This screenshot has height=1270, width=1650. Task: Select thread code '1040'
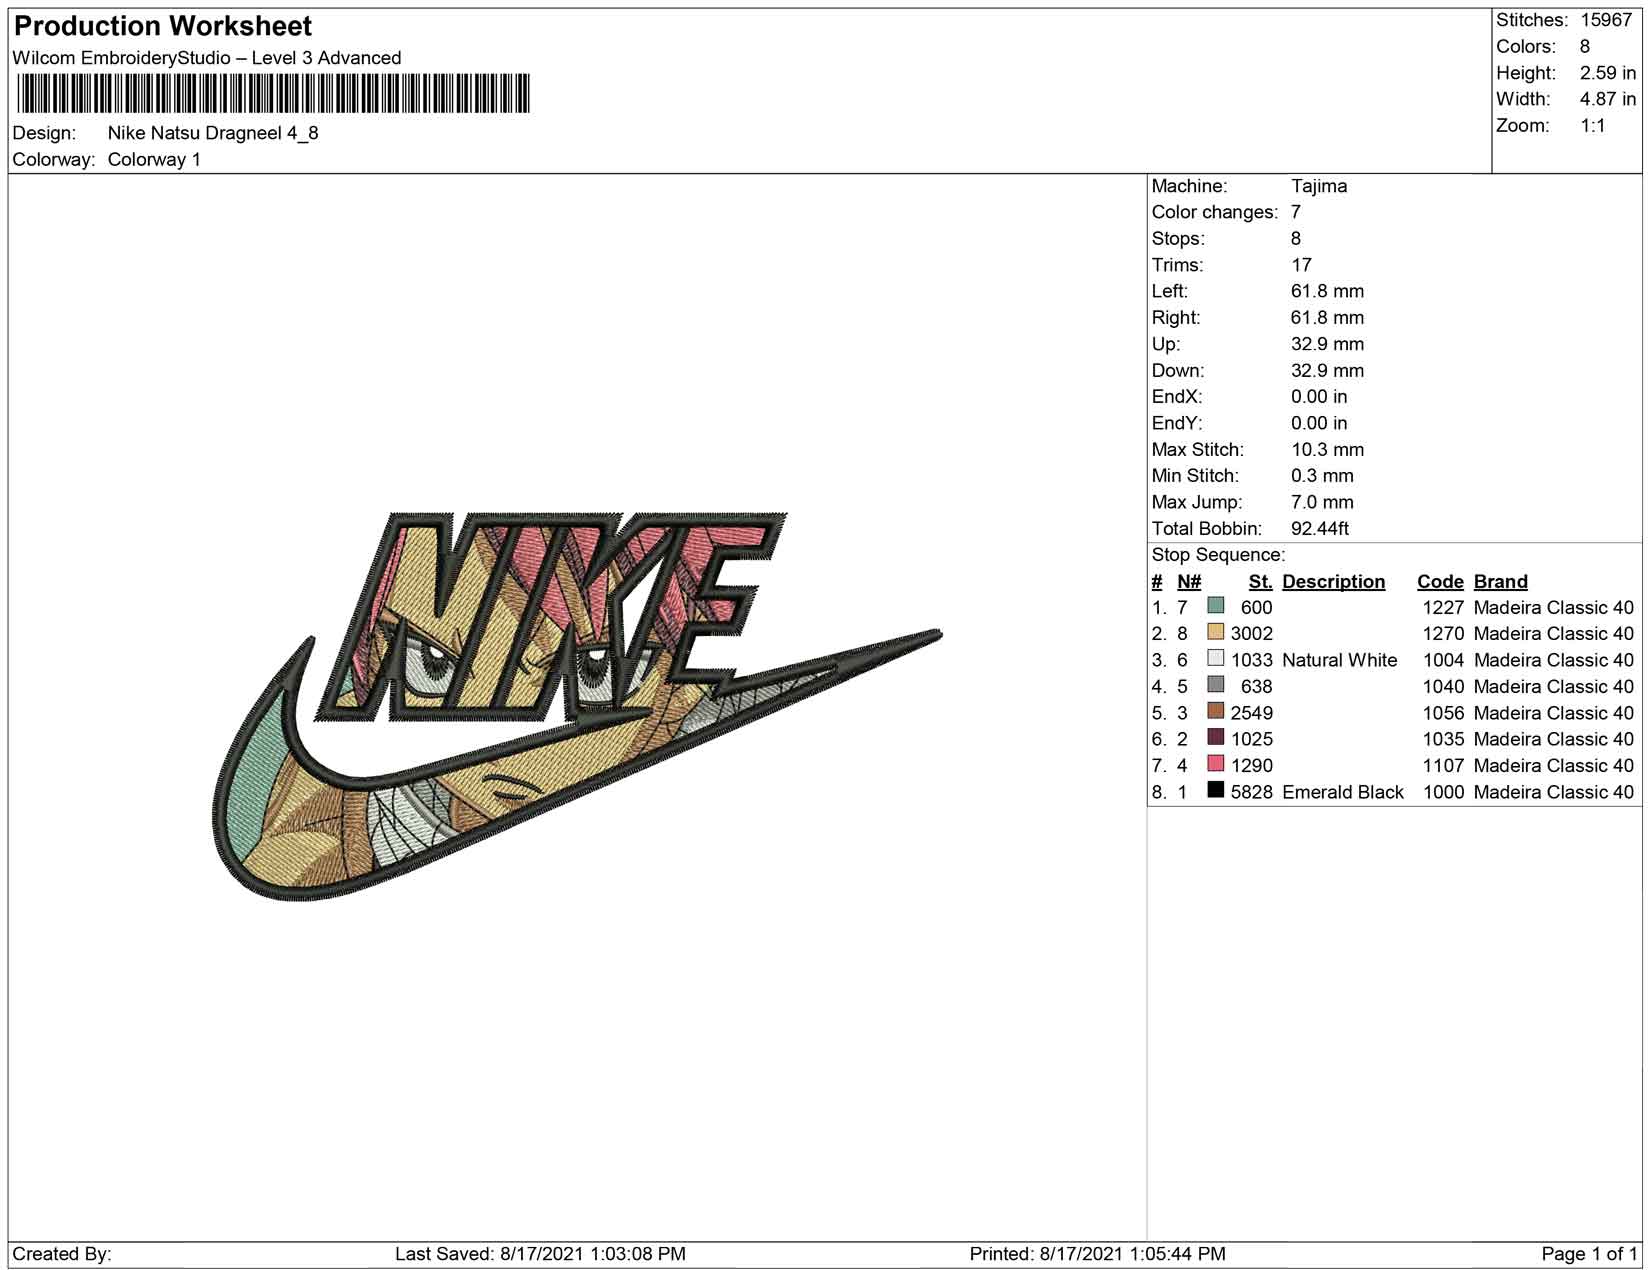tap(1443, 687)
